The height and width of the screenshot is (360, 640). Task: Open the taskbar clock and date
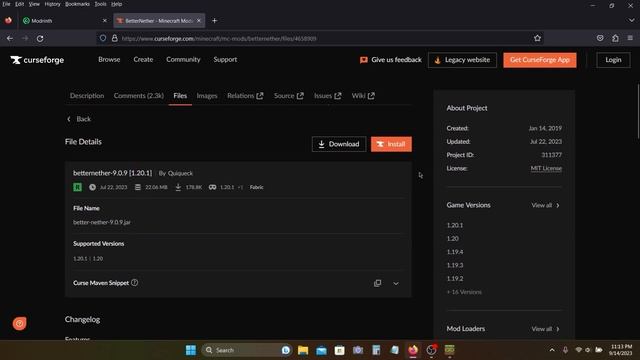(621, 350)
